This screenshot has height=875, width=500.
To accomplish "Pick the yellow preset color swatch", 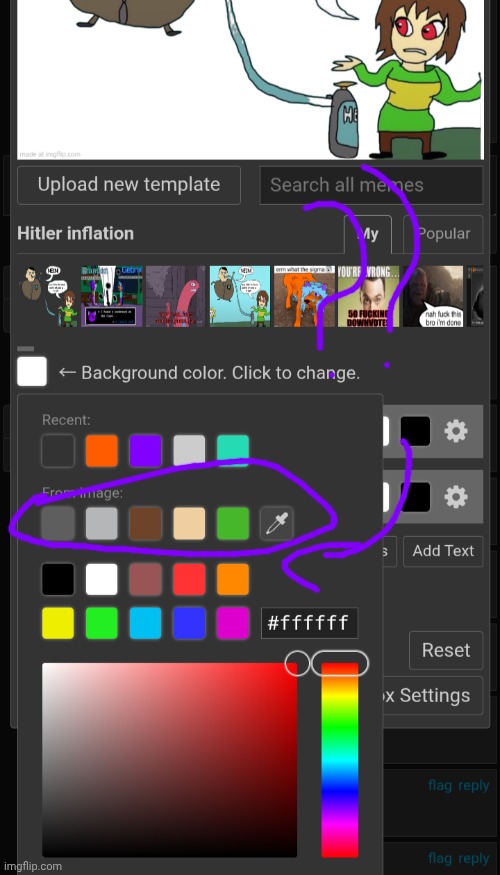I will 58,623.
